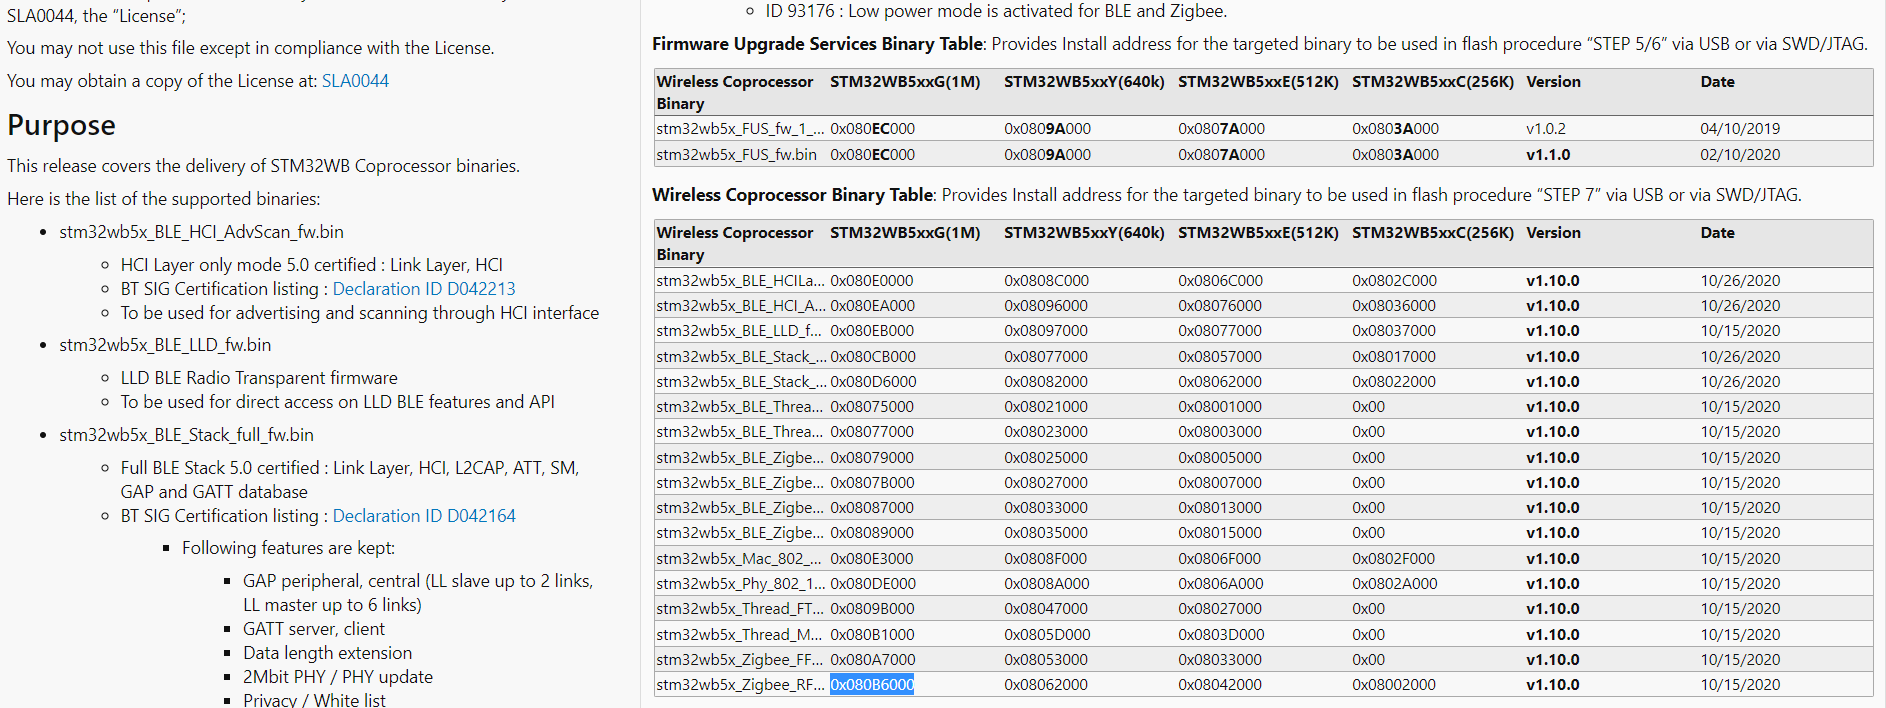Click the stm32wb5x_BLE_HCILa binary name cell
Image resolution: width=1886 pixels, height=708 pixels.
pos(740,281)
